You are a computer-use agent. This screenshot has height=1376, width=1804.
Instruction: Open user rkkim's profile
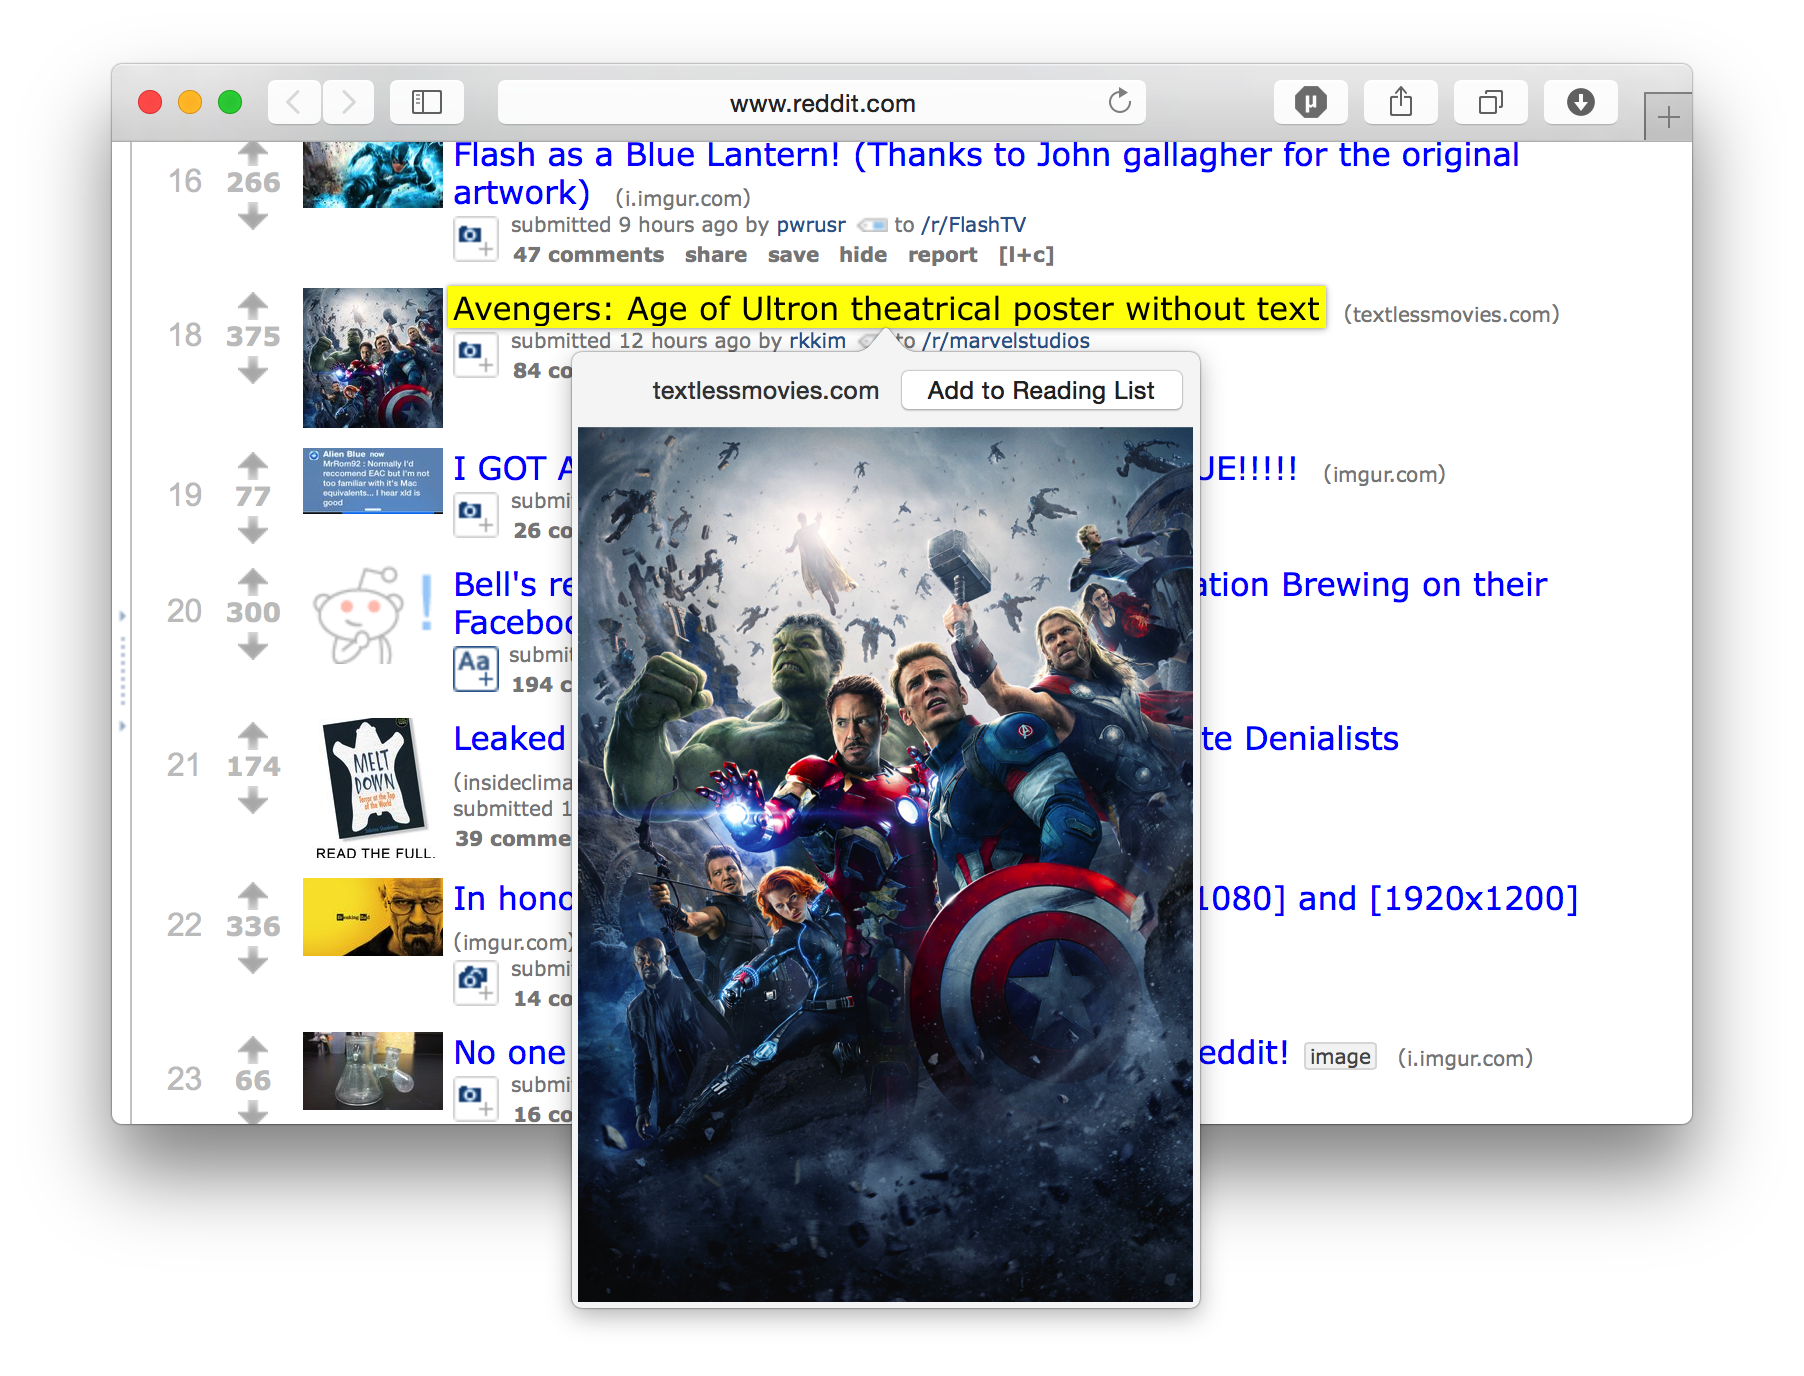[x=817, y=341]
